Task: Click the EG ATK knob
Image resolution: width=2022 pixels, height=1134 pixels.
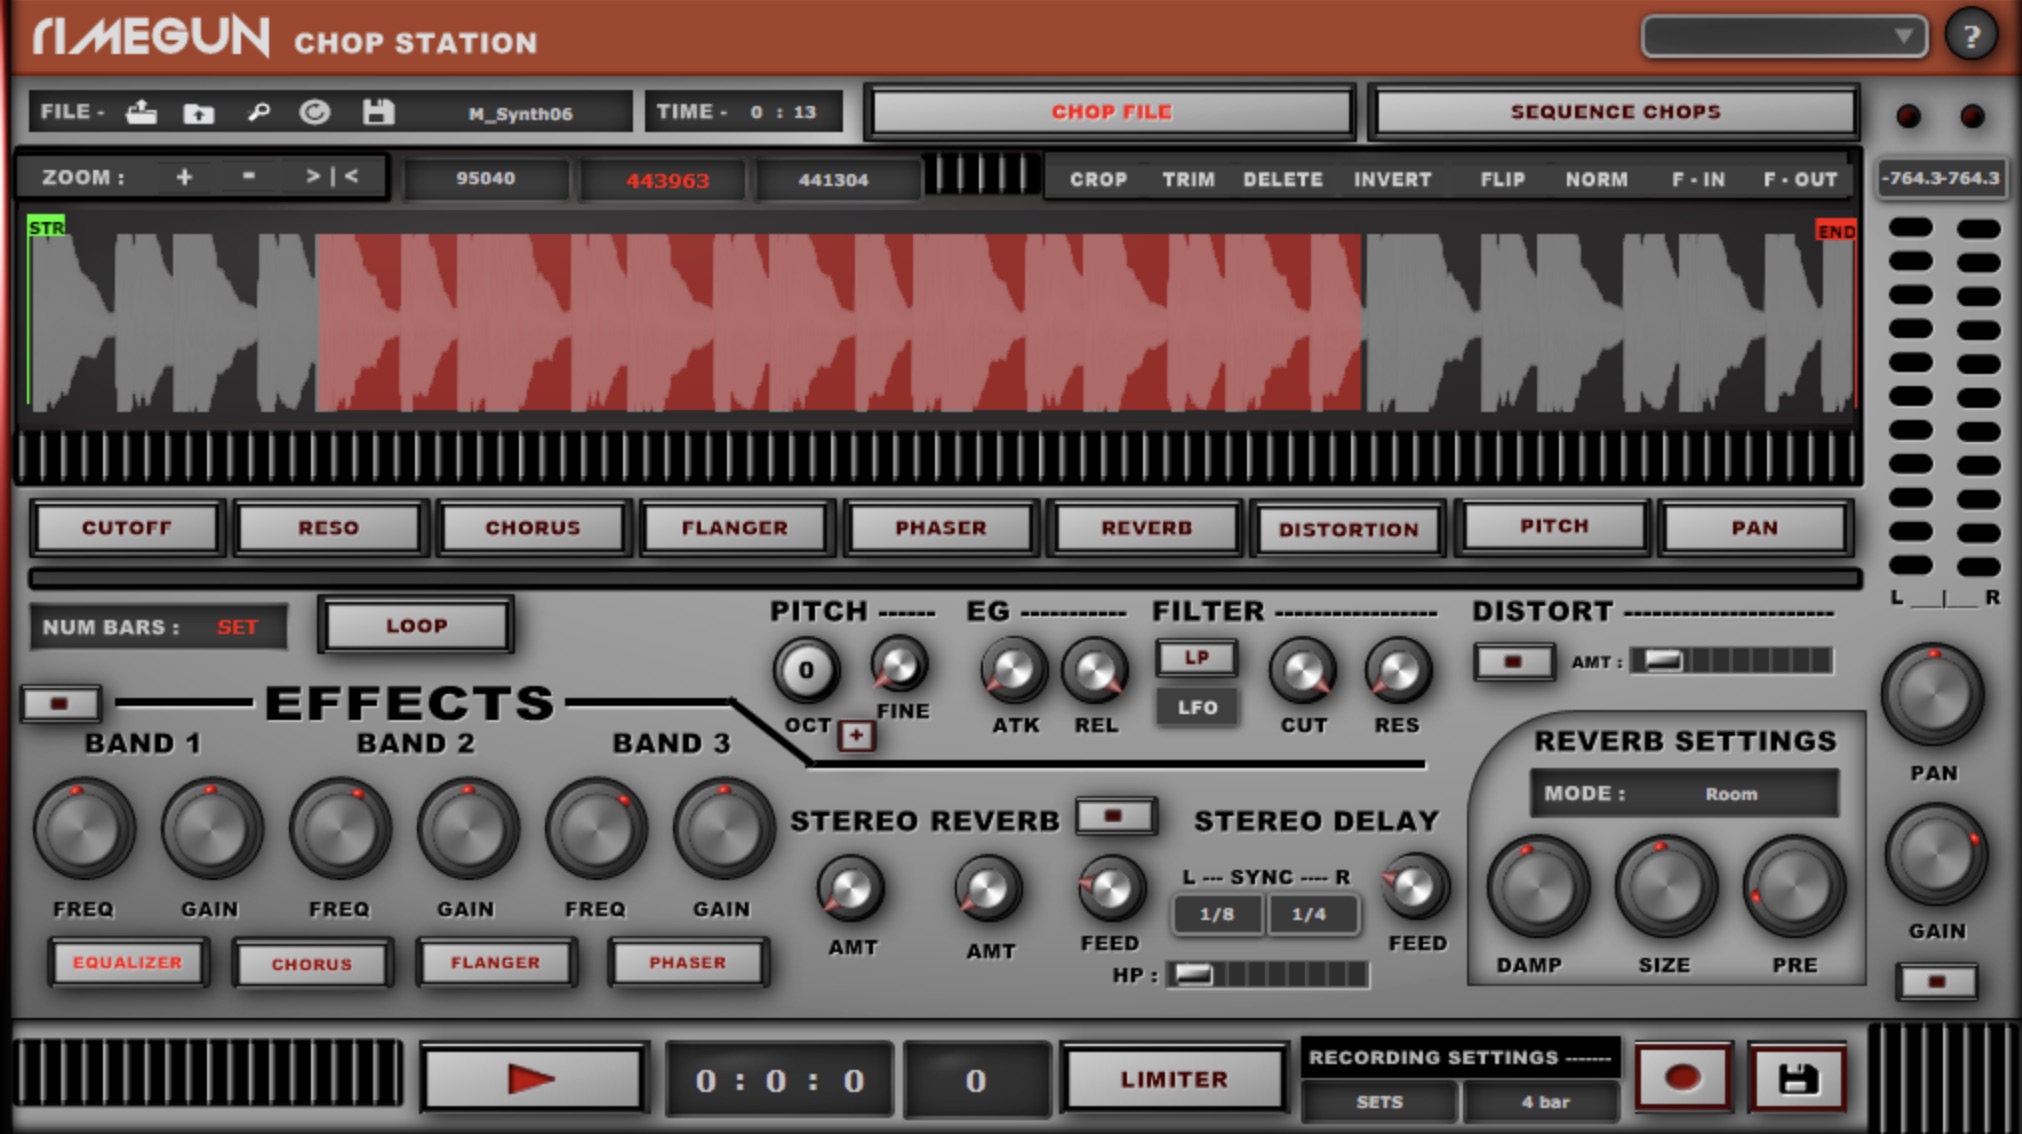Action: point(1014,670)
